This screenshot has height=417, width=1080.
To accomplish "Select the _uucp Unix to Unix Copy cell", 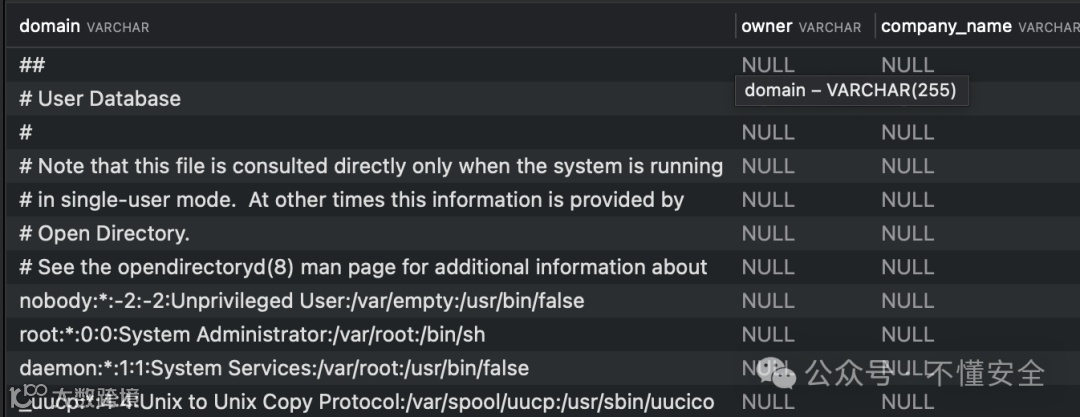I will point(367,402).
